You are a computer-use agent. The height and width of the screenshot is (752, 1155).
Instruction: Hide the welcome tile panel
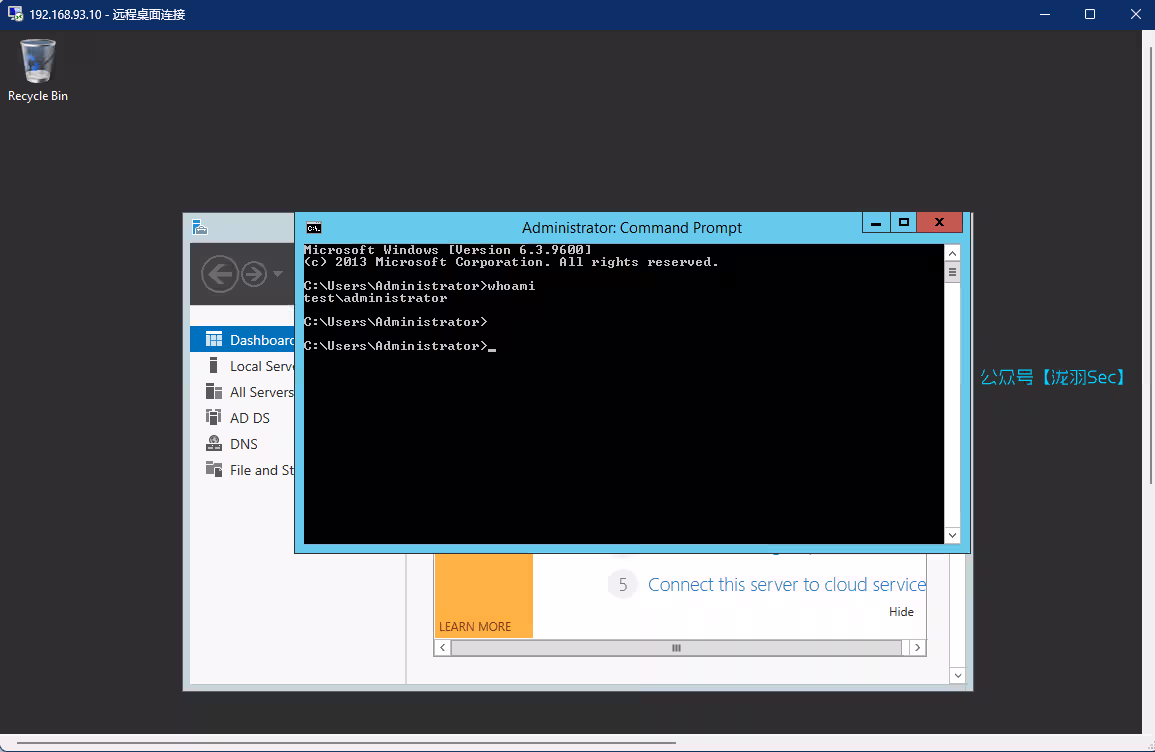coord(901,612)
